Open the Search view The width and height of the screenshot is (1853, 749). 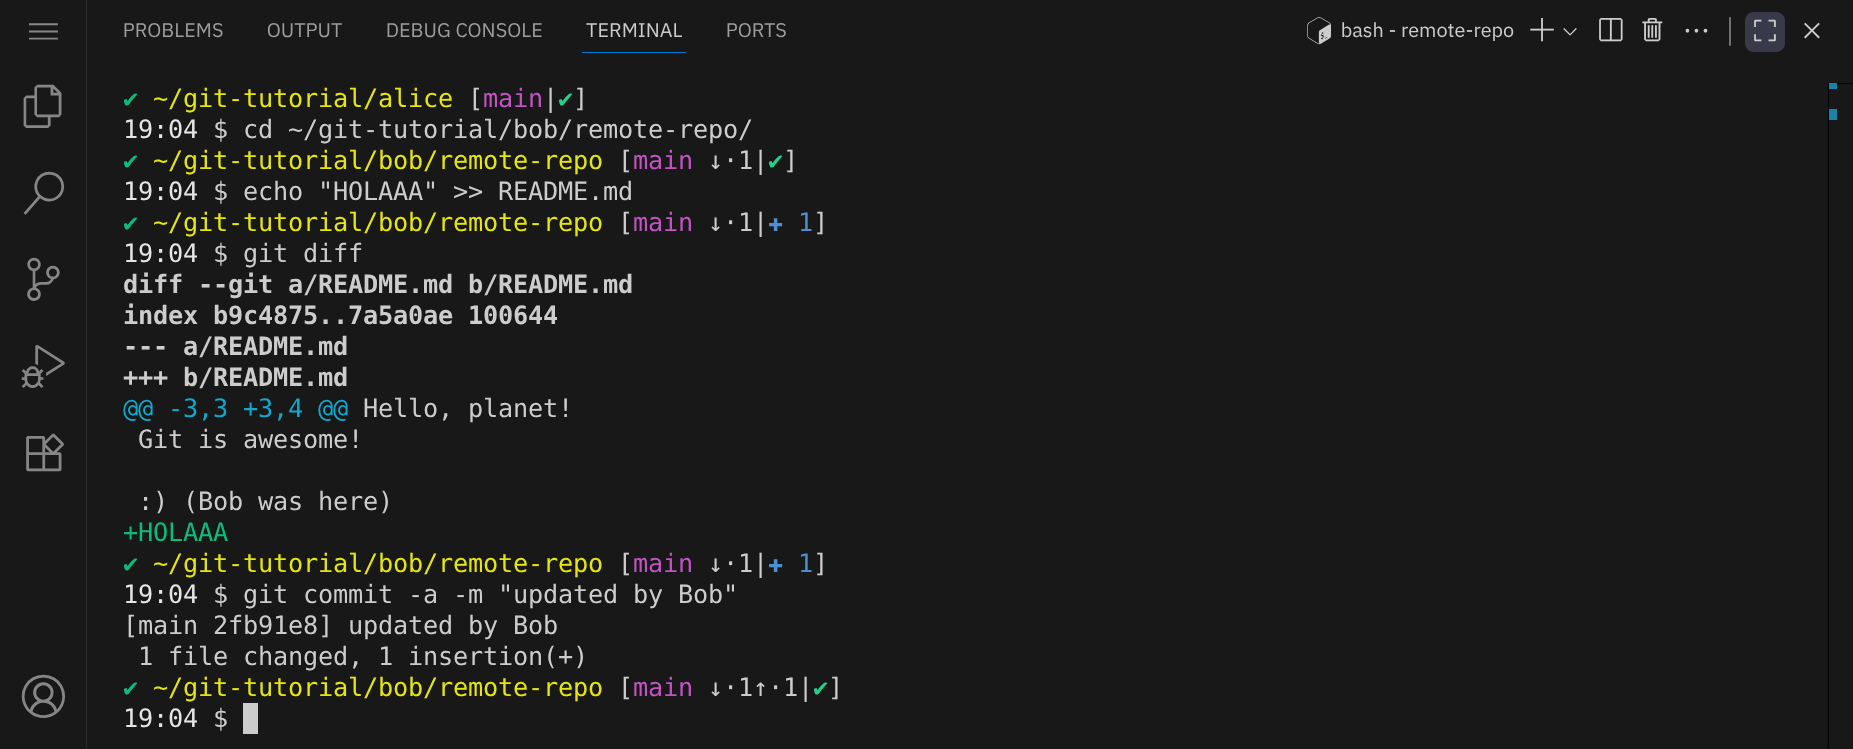point(43,192)
